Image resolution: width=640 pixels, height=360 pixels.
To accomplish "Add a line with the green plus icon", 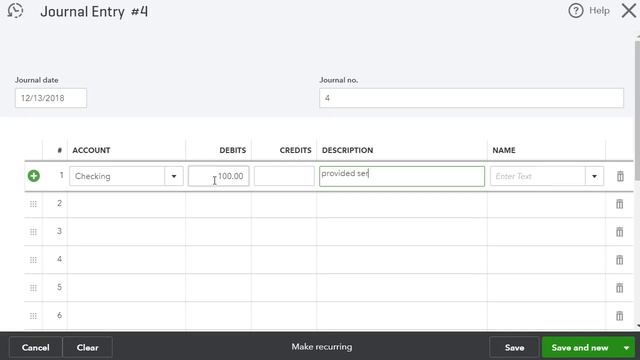I will click(x=34, y=176).
